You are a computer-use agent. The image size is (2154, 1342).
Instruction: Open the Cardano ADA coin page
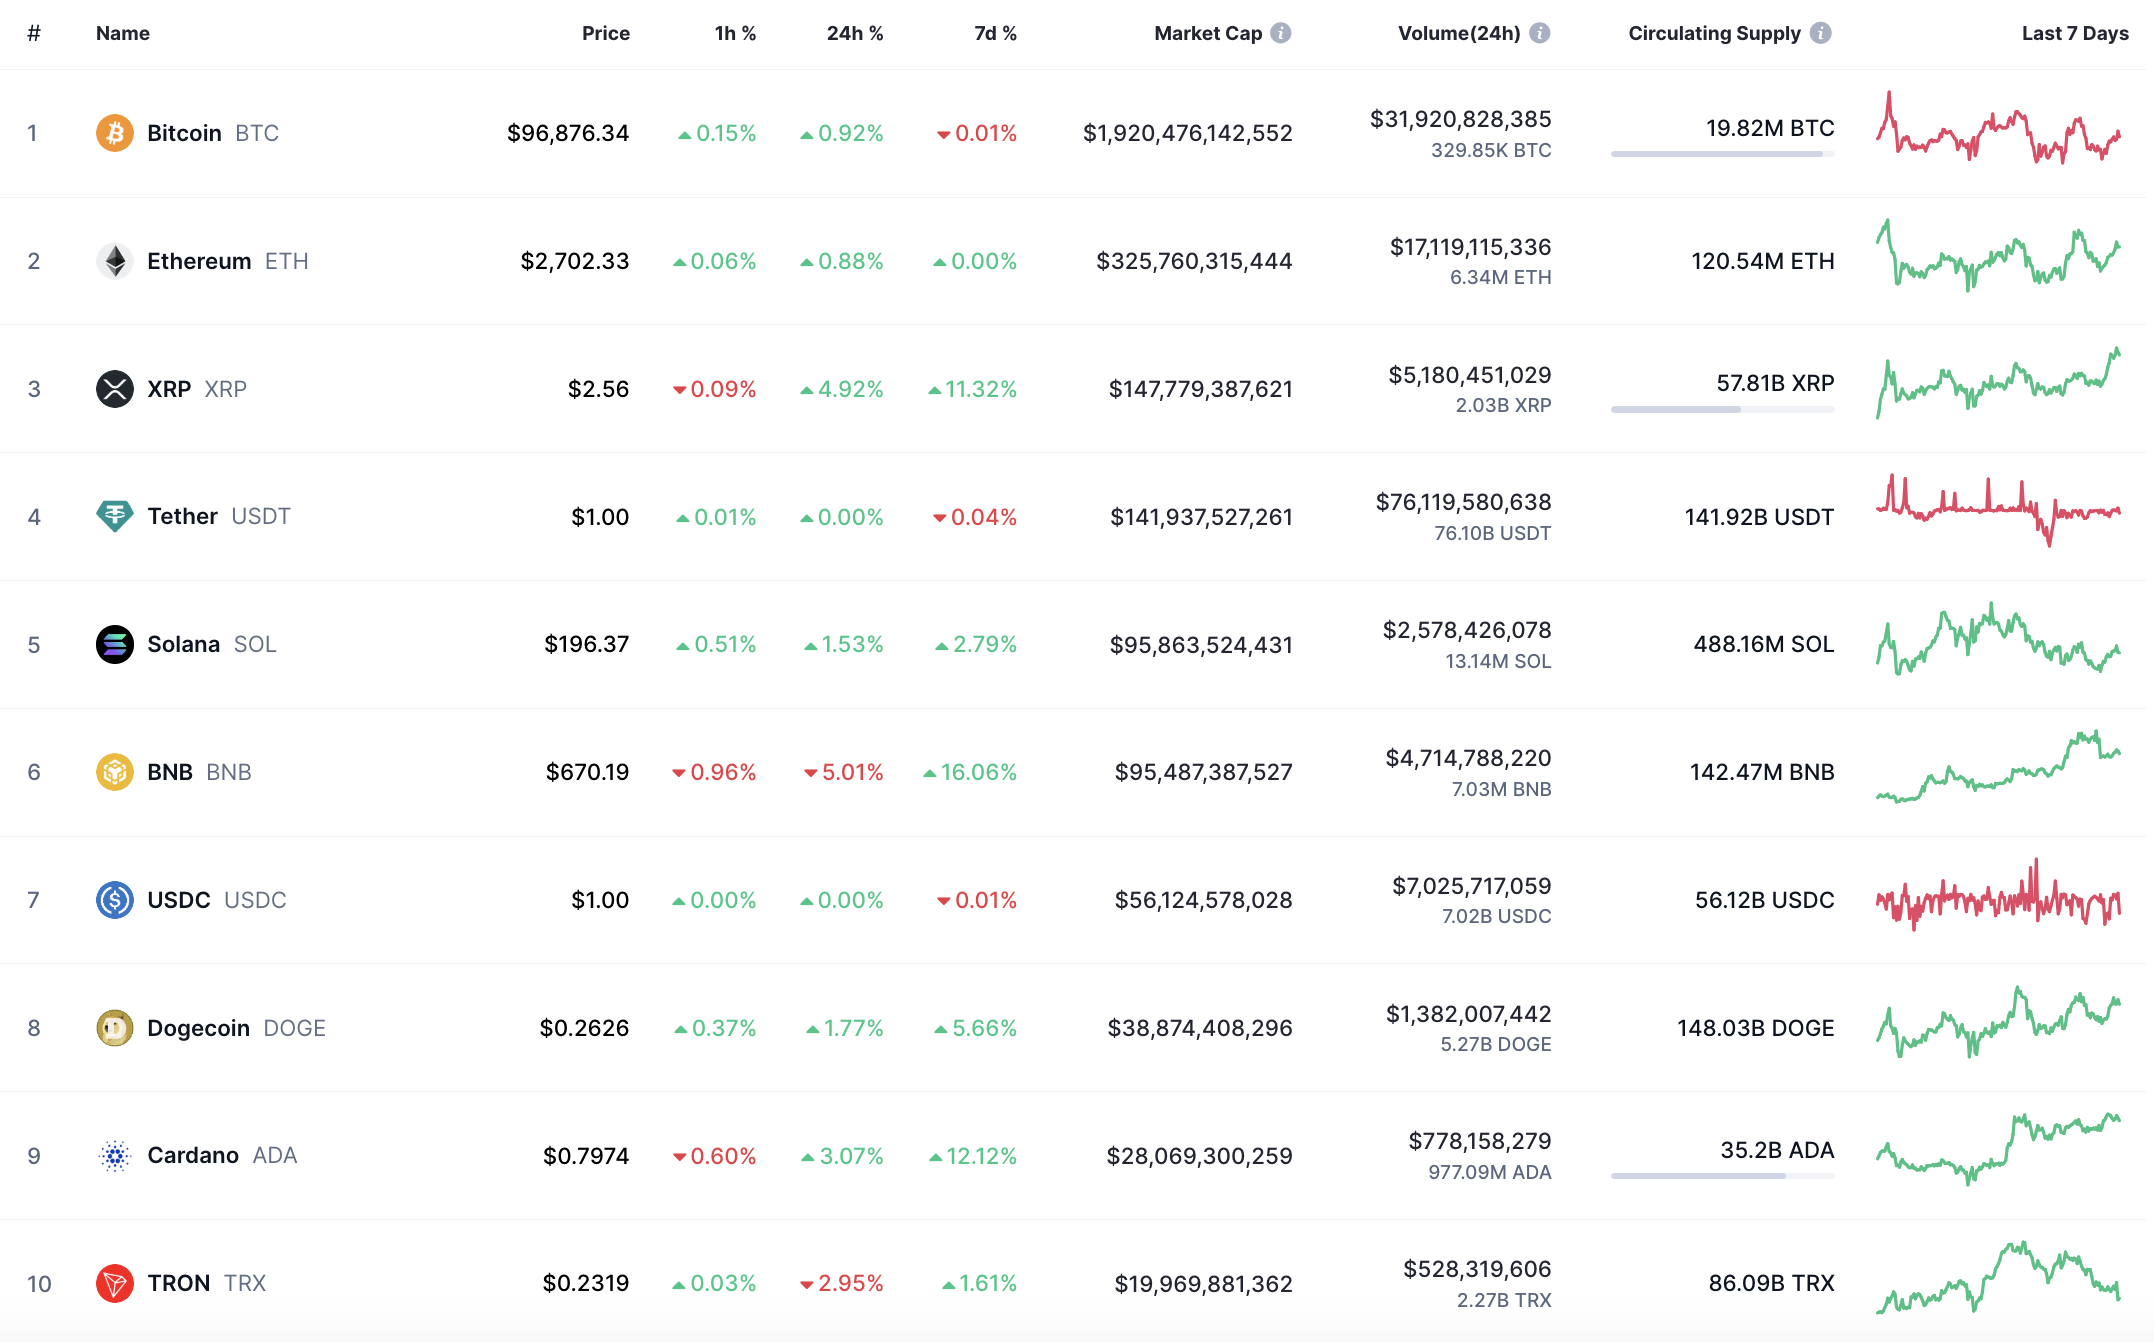pos(193,1155)
